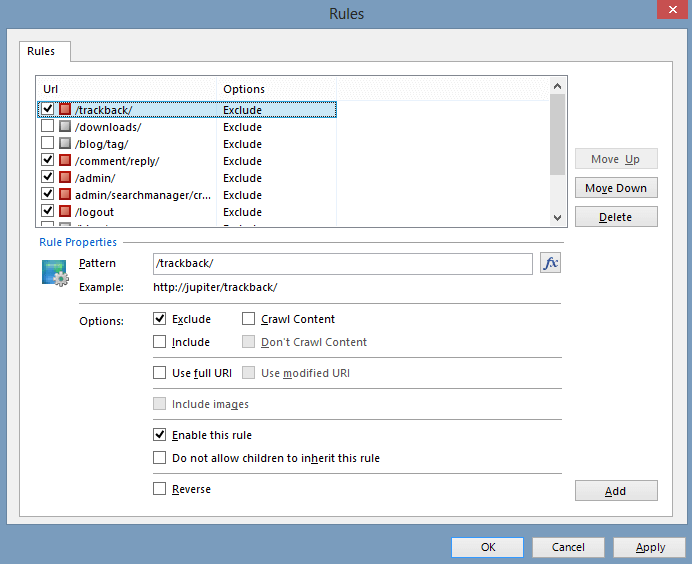Uncheck the /comment/reply/ rule checkbox
Viewport: 692px width, 564px height.
[x=47, y=160]
